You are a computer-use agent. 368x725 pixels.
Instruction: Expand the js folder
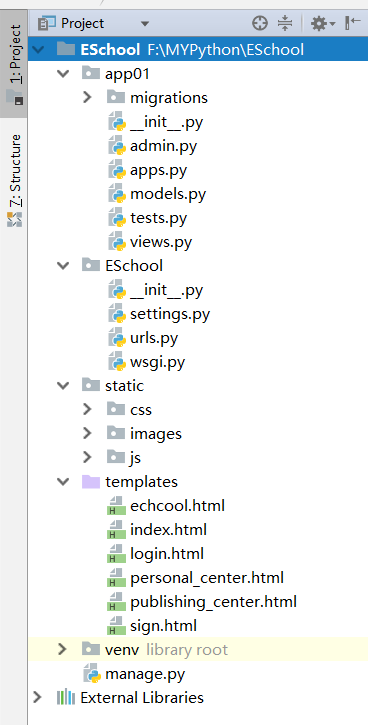point(87,457)
